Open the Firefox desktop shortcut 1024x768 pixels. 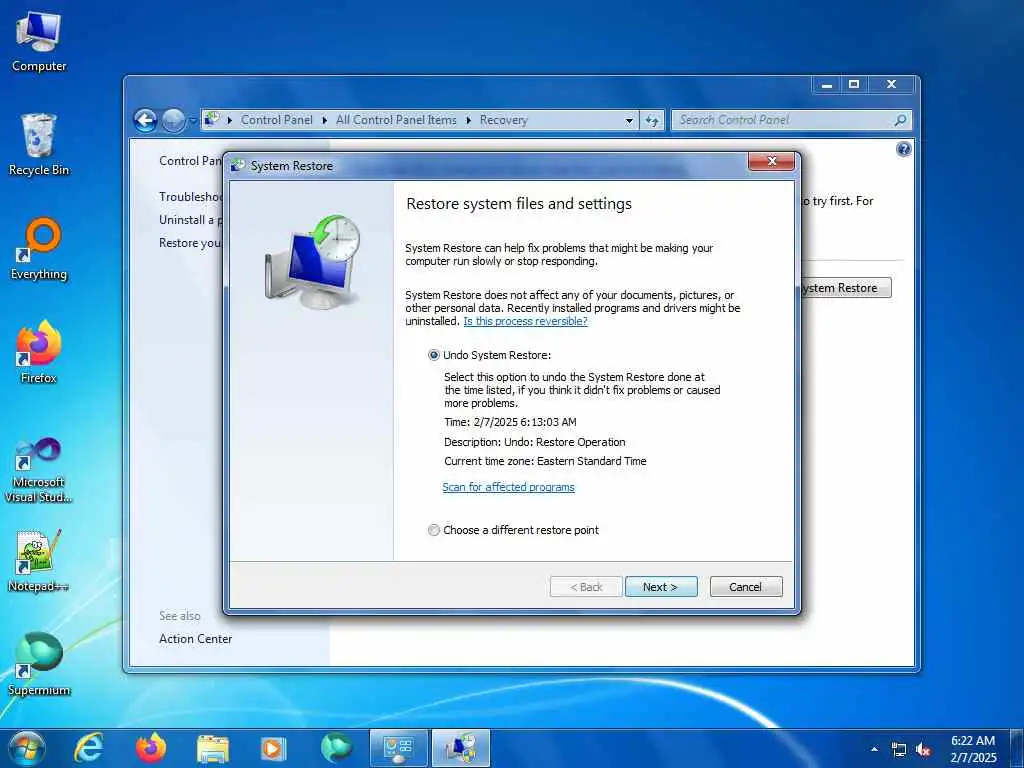pyautogui.click(x=39, y=353)
